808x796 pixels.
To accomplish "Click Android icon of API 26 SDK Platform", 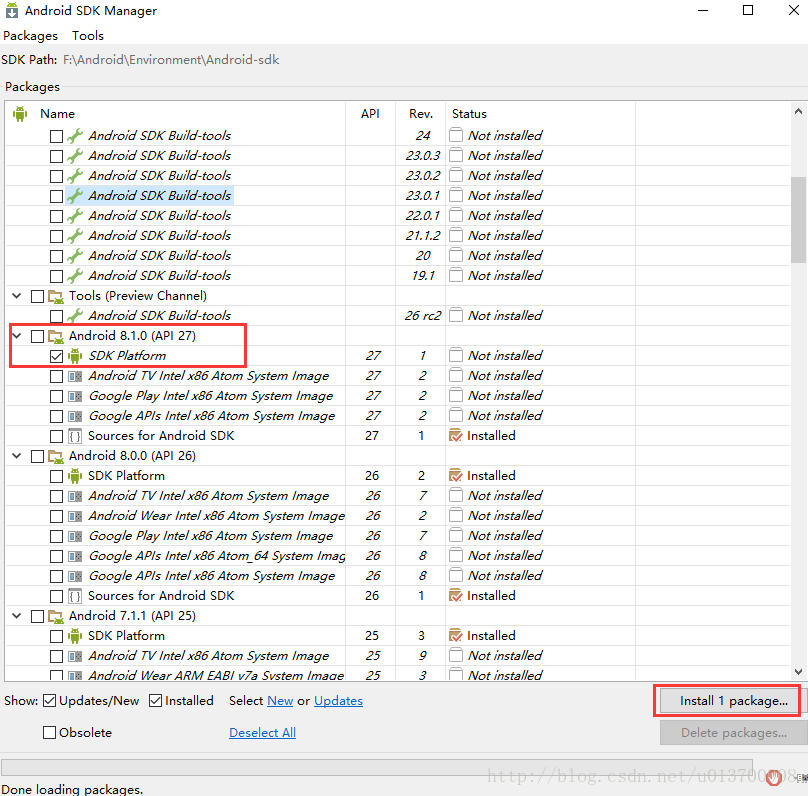I will tap(75, 476).
